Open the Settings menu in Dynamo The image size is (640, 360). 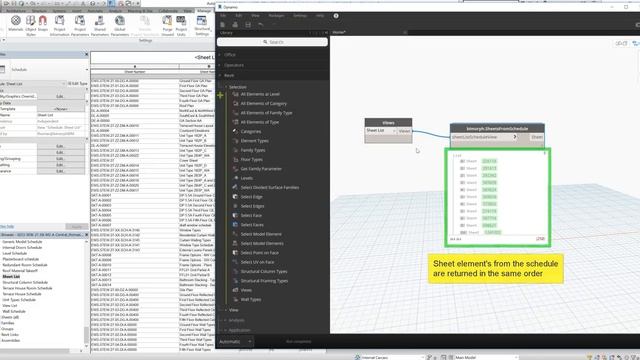tap(300, 16)
